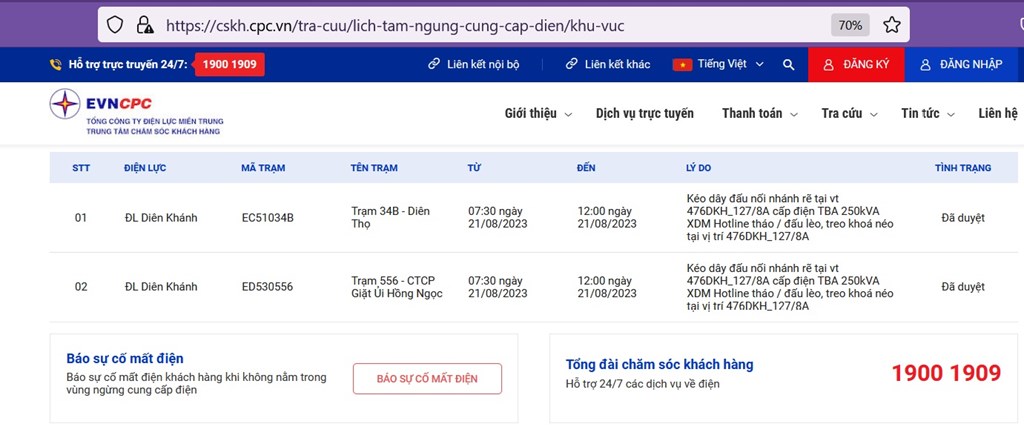Click the shield tracking protection icon
This screenshot has width=1024, height=438.
(115, 24)
